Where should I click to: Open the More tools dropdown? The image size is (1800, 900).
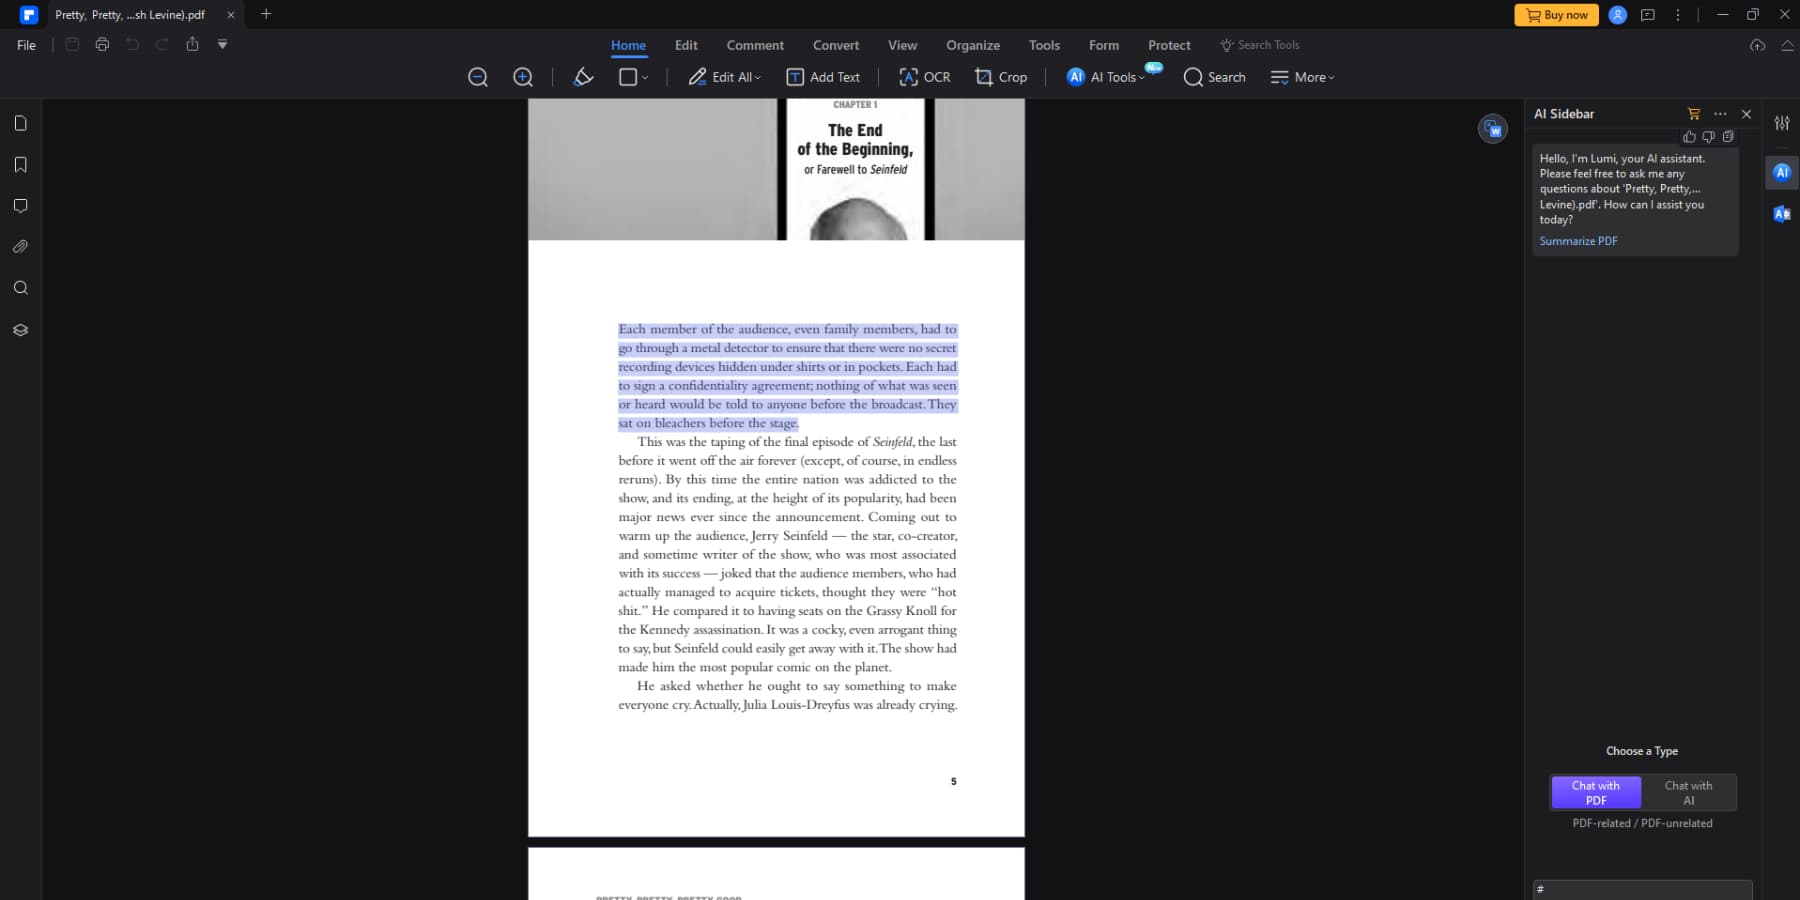coord(1302,77)
